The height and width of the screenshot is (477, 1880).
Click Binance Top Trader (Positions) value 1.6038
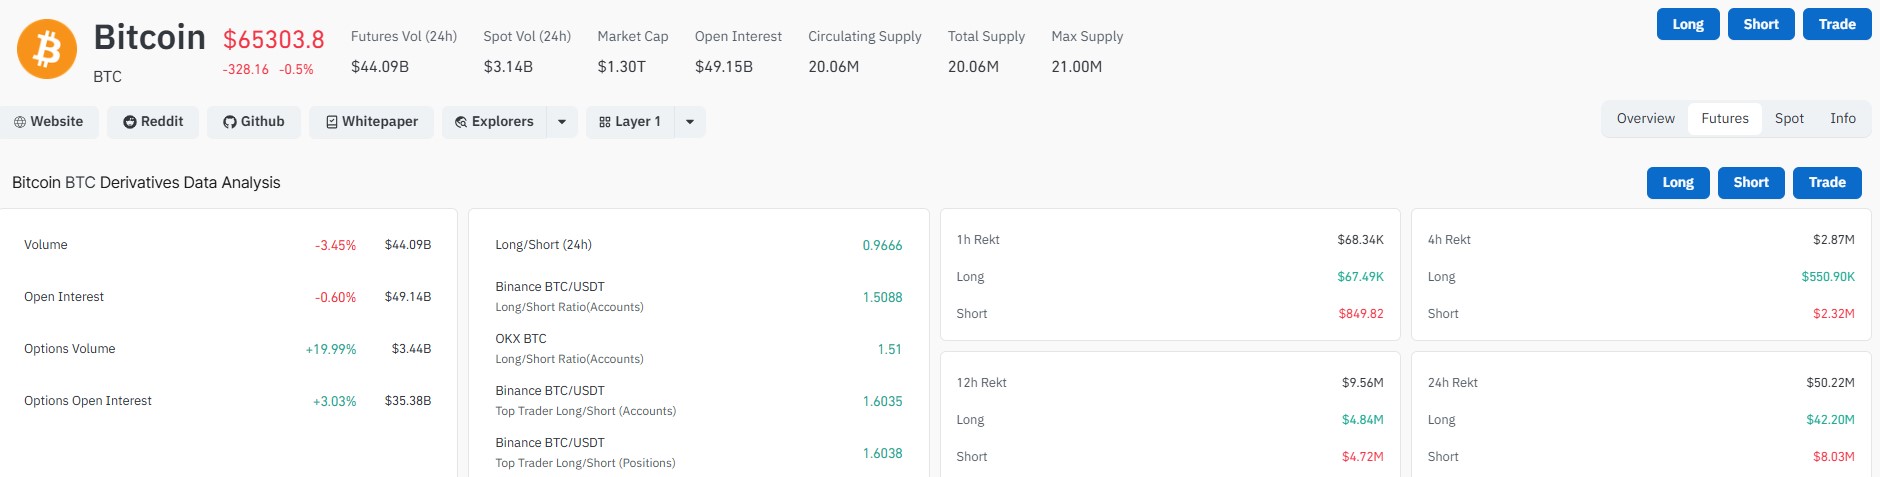(882, 453)
